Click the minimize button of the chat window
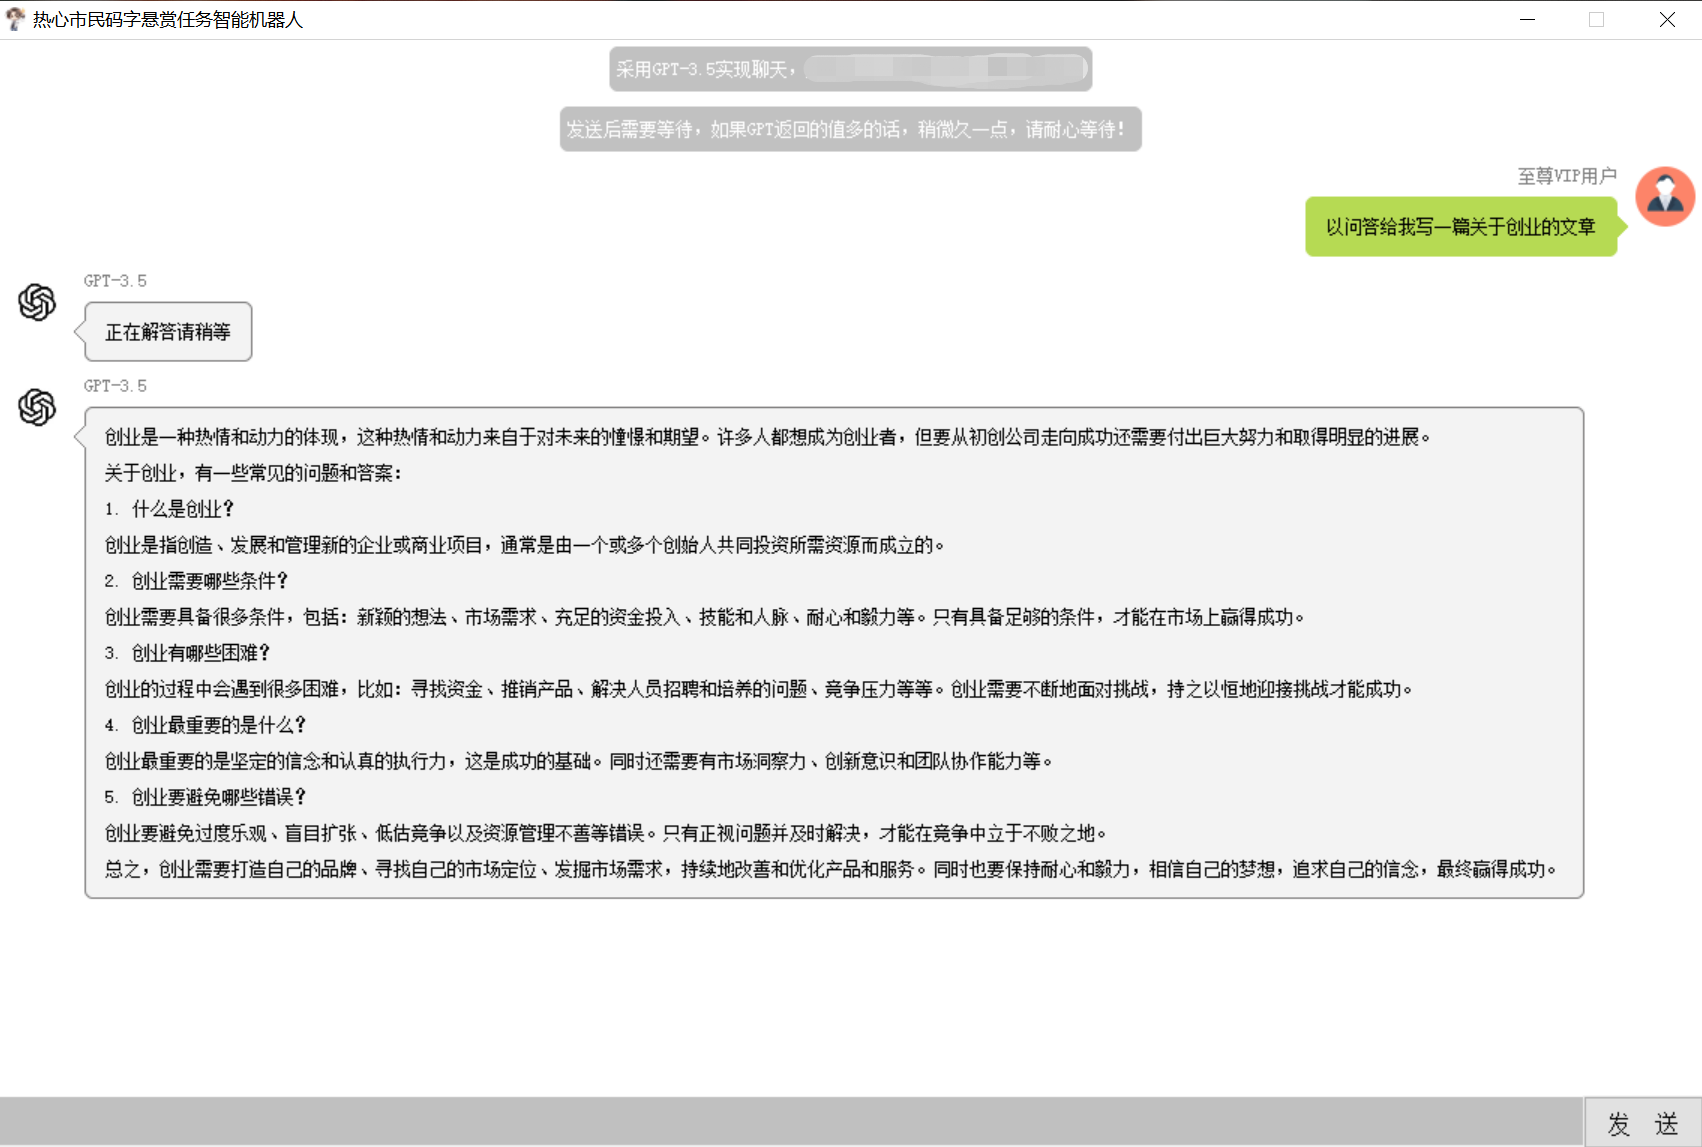 (1526, 19)
